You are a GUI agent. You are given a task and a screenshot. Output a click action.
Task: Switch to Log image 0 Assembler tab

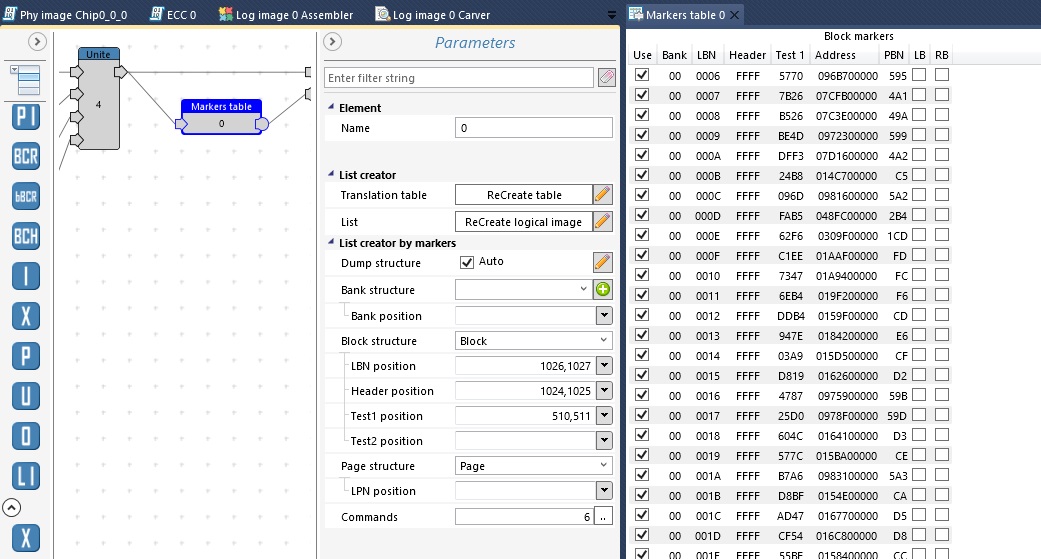[286, 15]
